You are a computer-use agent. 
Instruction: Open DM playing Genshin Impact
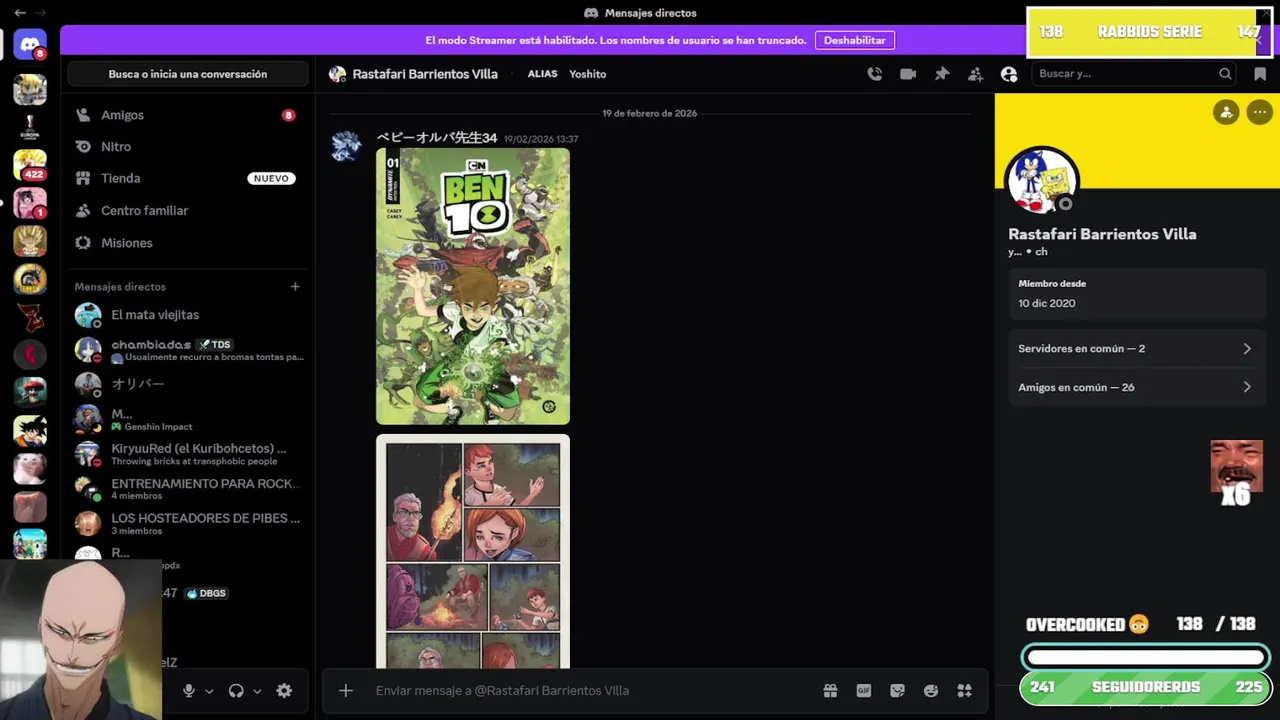tap(187, 419)
